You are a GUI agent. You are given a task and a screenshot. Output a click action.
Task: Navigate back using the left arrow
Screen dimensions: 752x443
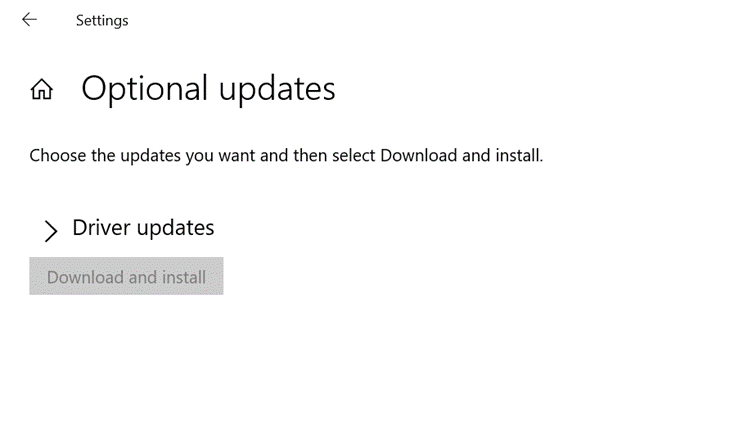[x=29, y=20]
